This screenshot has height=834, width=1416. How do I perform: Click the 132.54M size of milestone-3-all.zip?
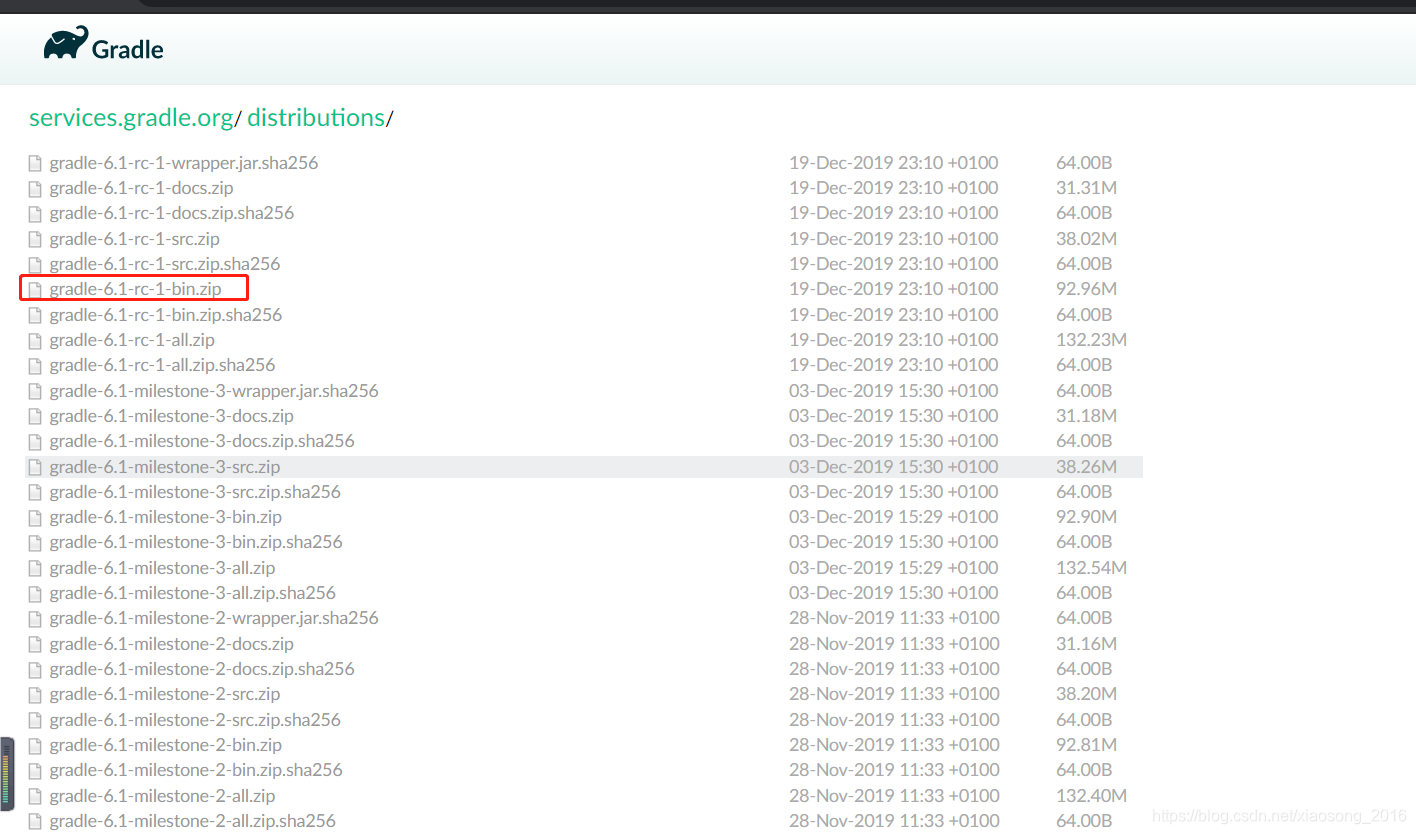tap(1091, 568)
